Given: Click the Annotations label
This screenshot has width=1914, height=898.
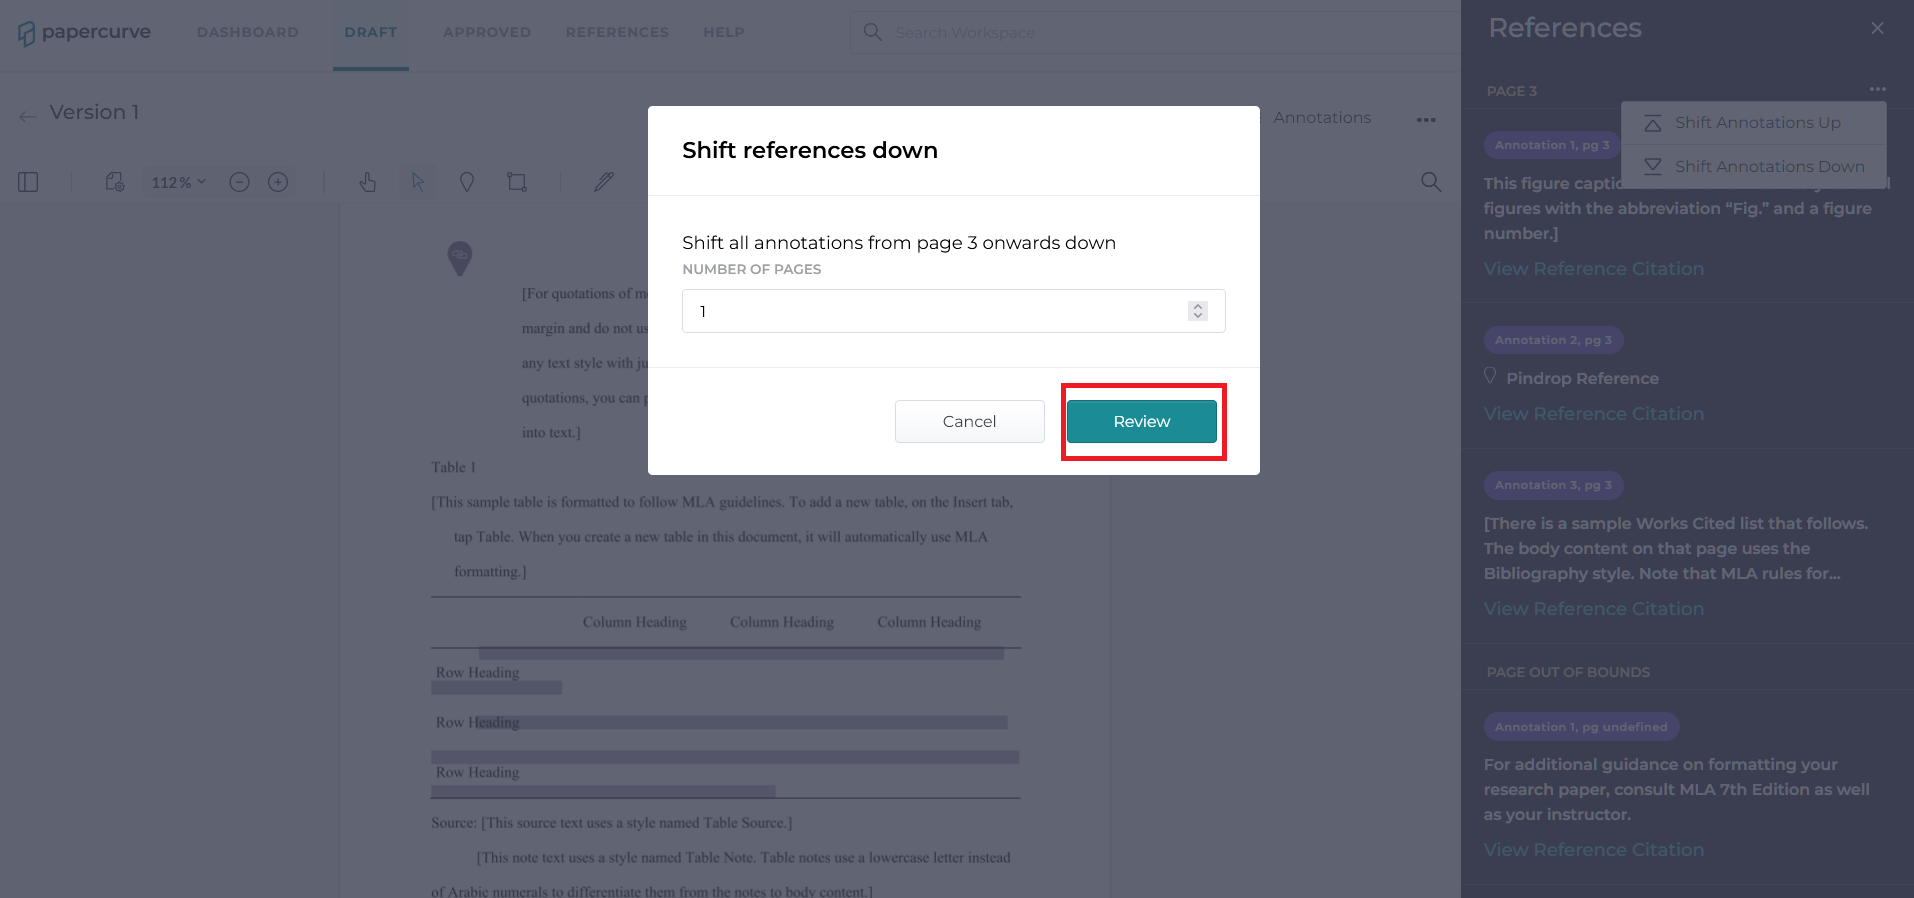Looking at the screenshot, I should [1322, 118].
